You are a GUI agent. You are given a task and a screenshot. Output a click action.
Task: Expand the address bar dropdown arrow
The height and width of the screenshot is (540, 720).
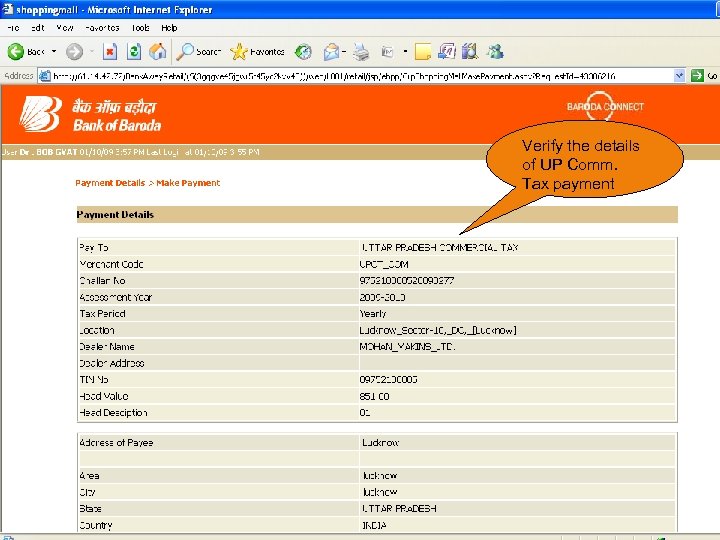coord(679,76)
